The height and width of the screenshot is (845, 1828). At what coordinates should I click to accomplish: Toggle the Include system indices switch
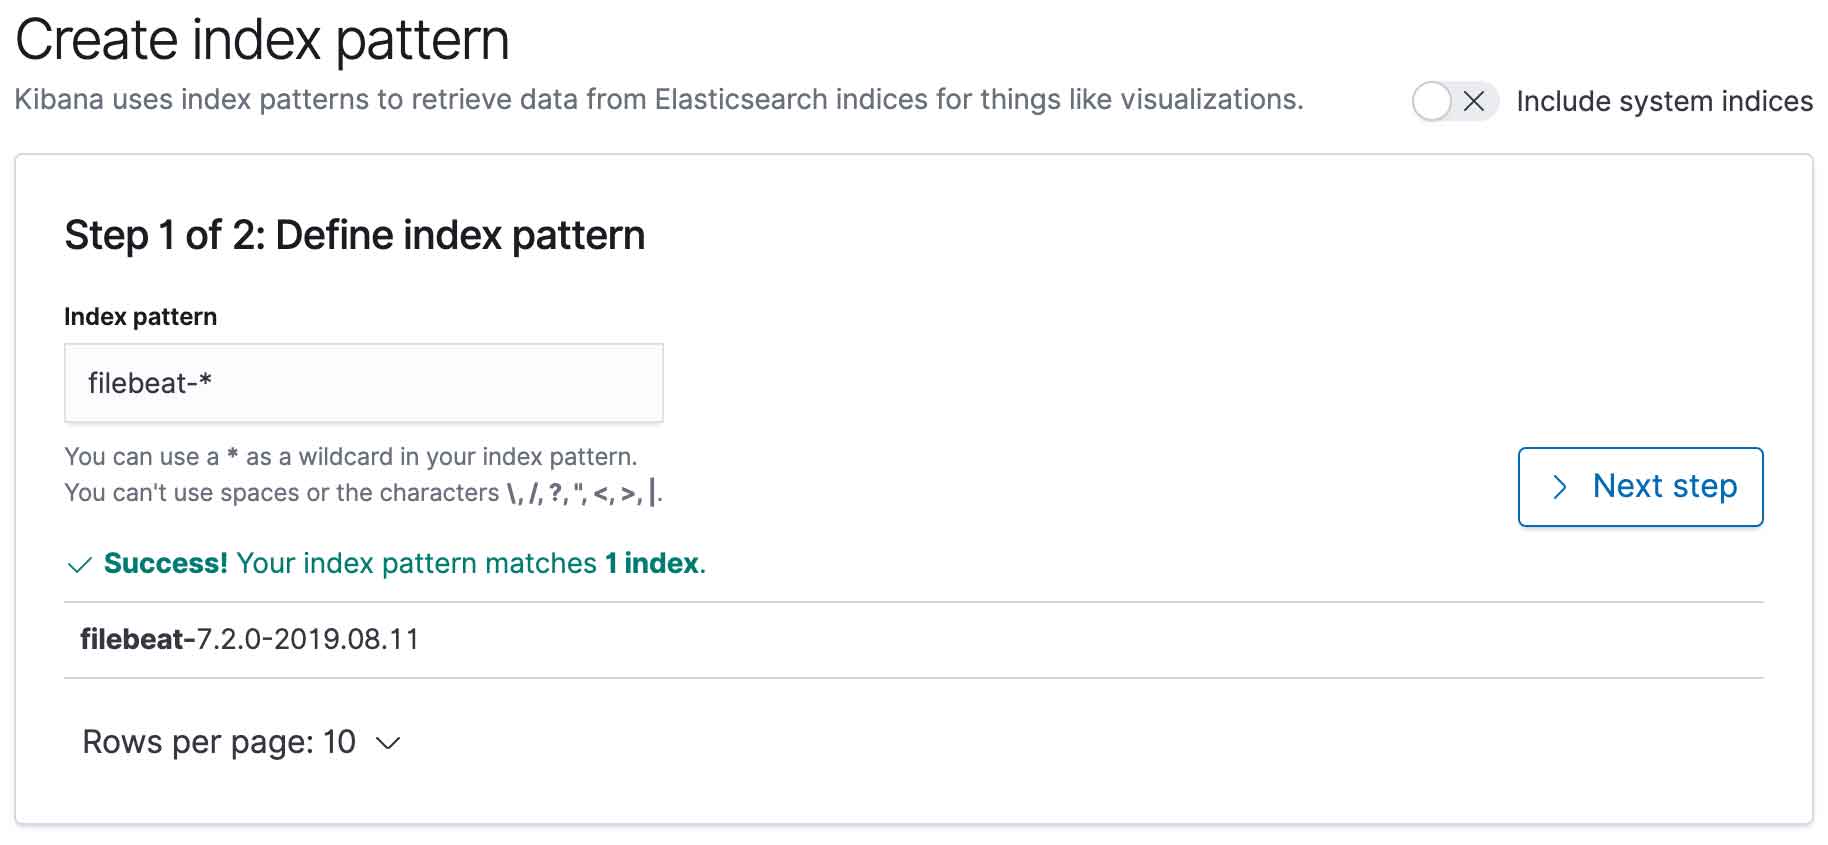1453,101
